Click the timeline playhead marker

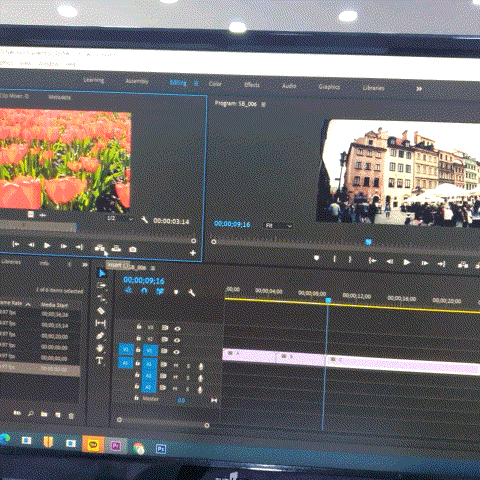tap(328, 300)
